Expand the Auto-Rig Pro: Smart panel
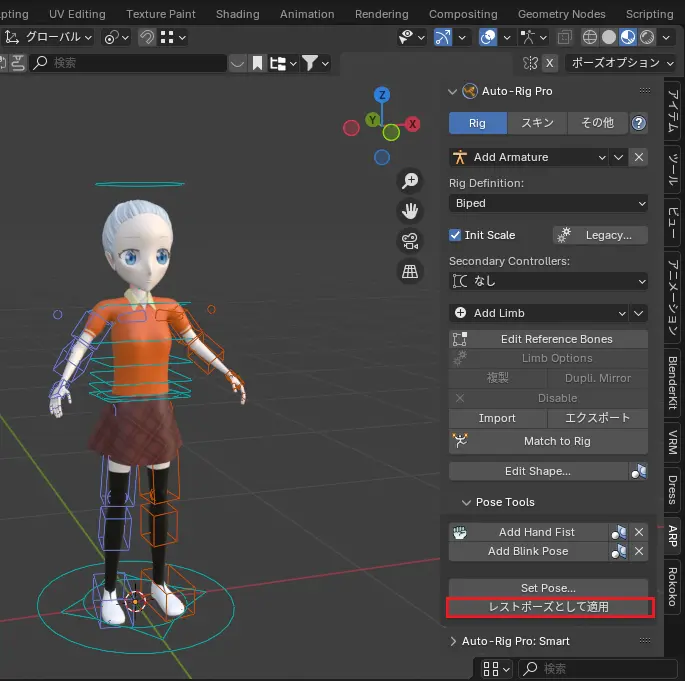685x681 pixels. 453,641
